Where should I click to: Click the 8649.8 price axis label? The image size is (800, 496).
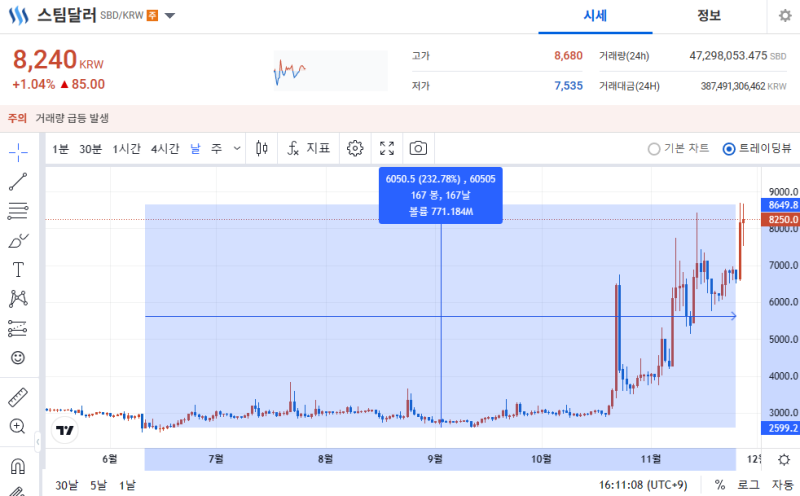[x=780, y=205]
